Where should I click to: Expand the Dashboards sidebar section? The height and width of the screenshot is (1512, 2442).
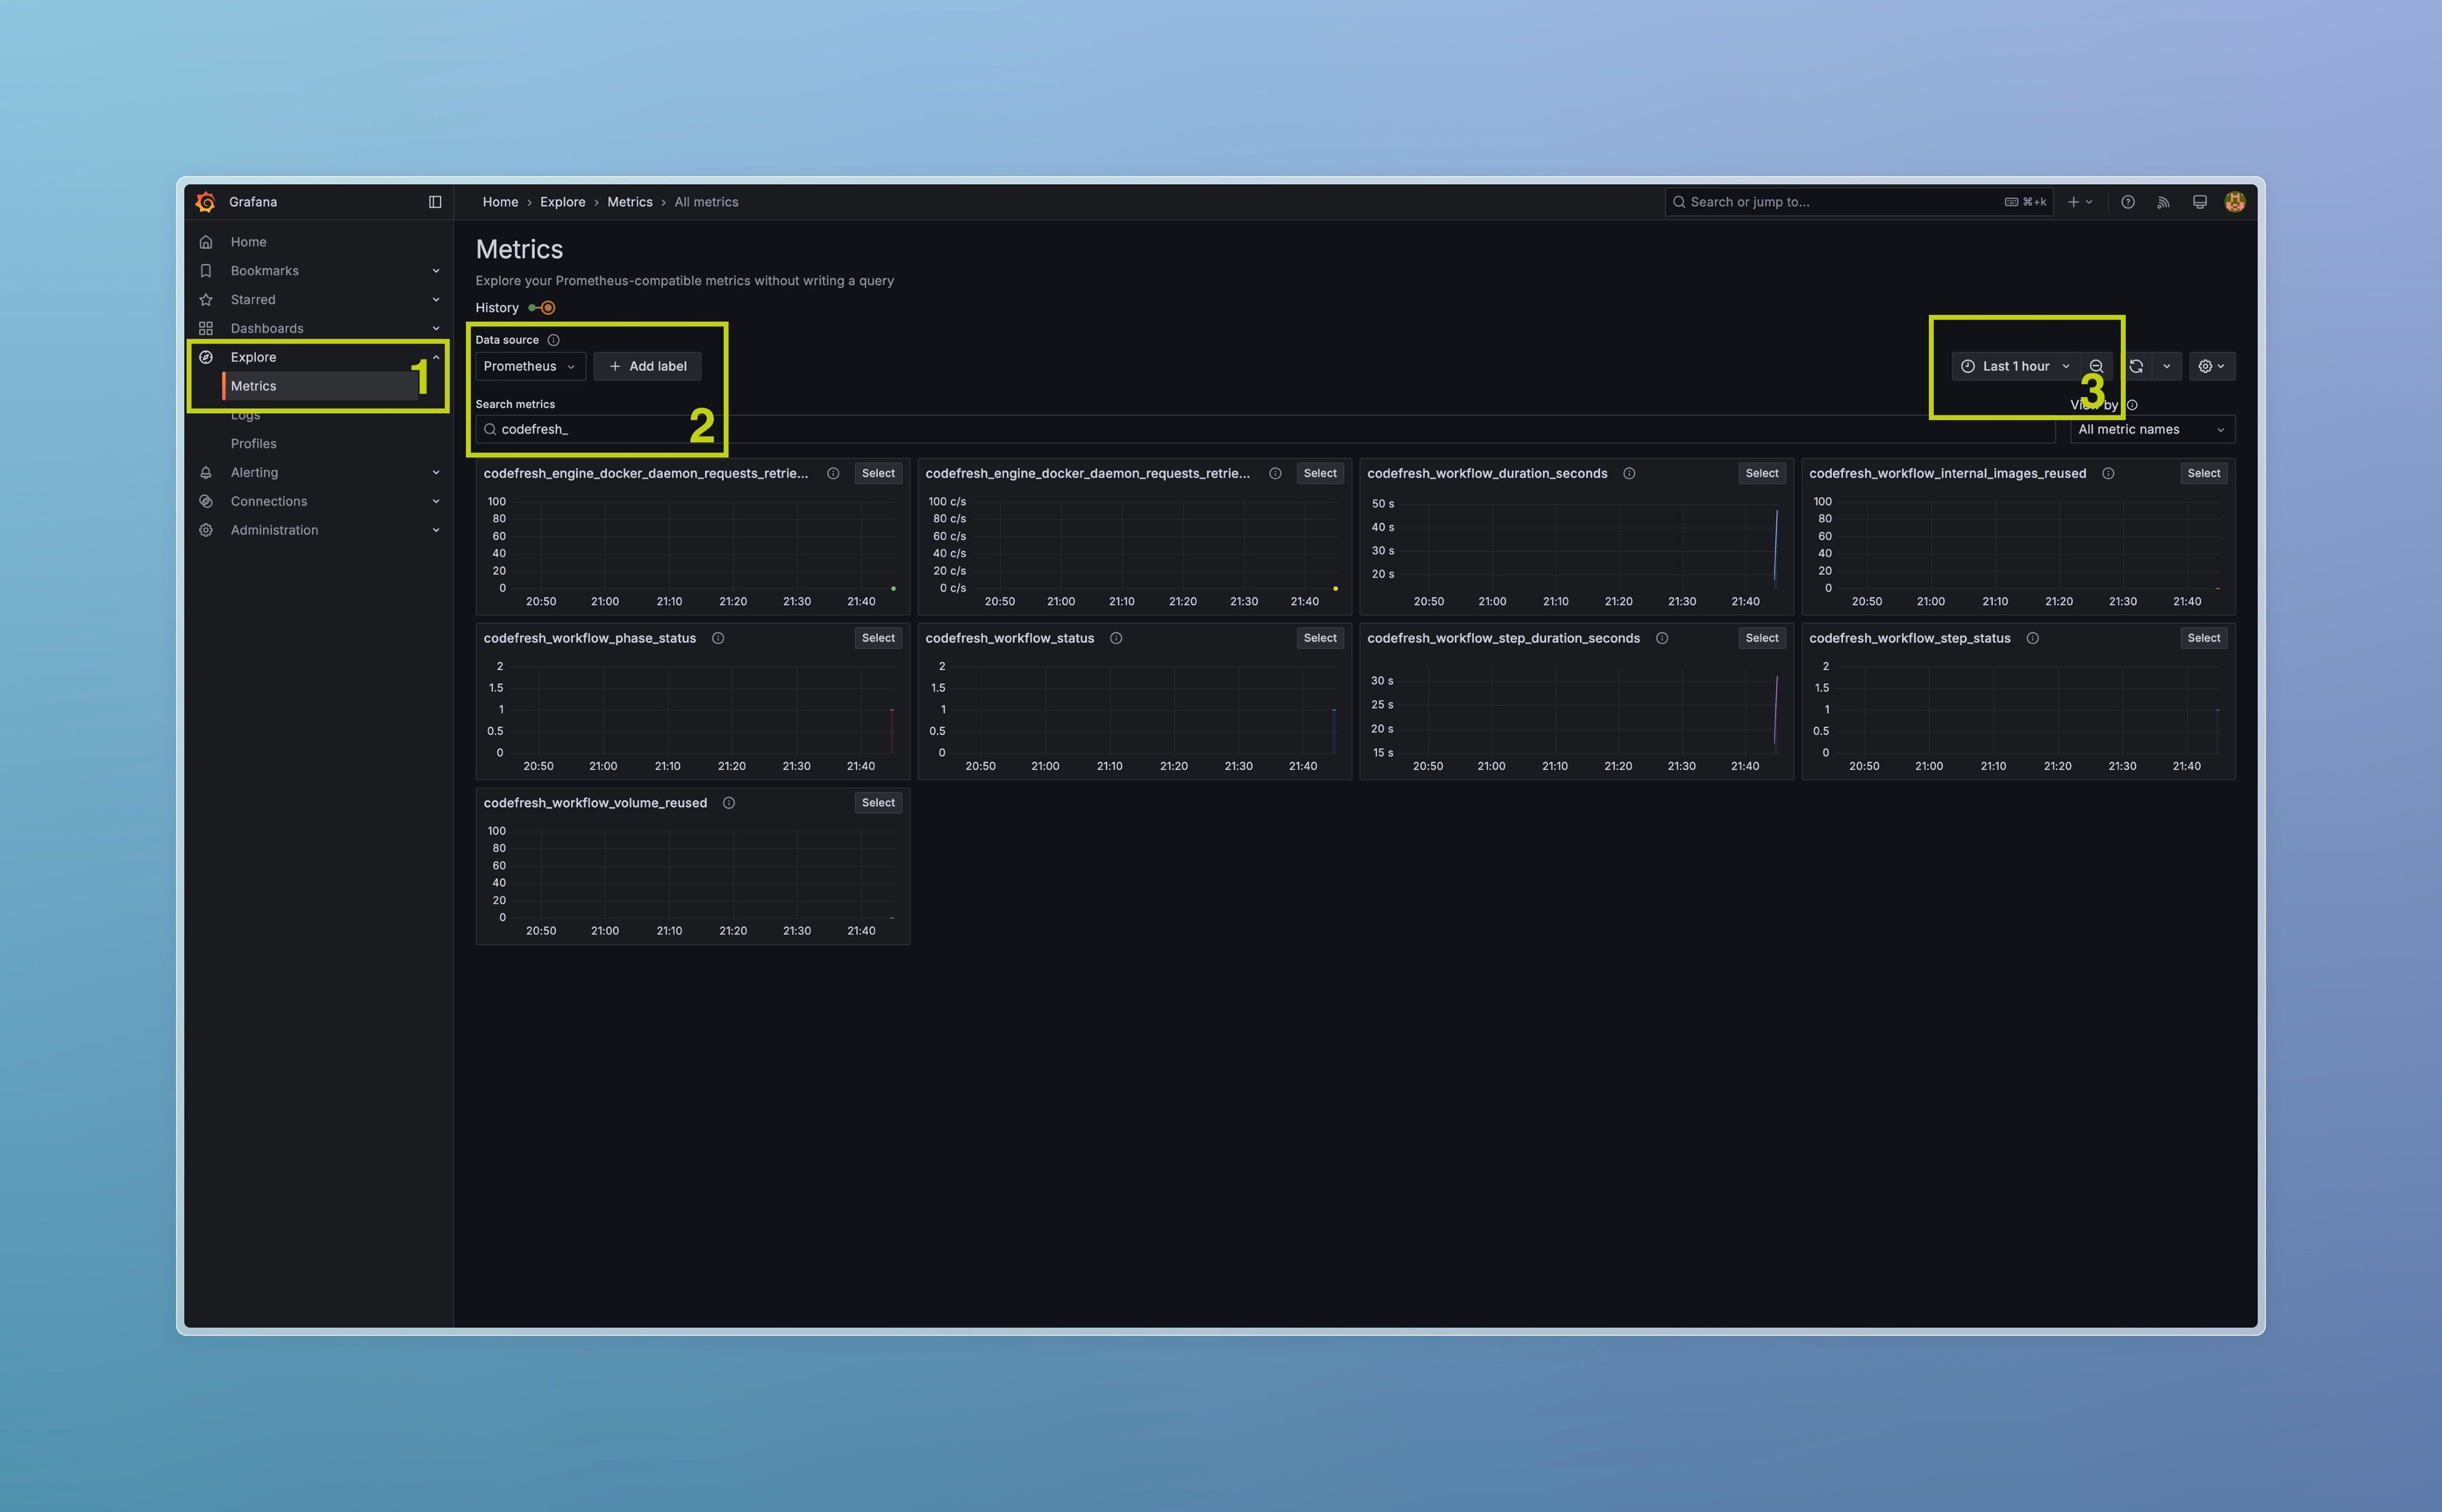click(x=436, y=328)
